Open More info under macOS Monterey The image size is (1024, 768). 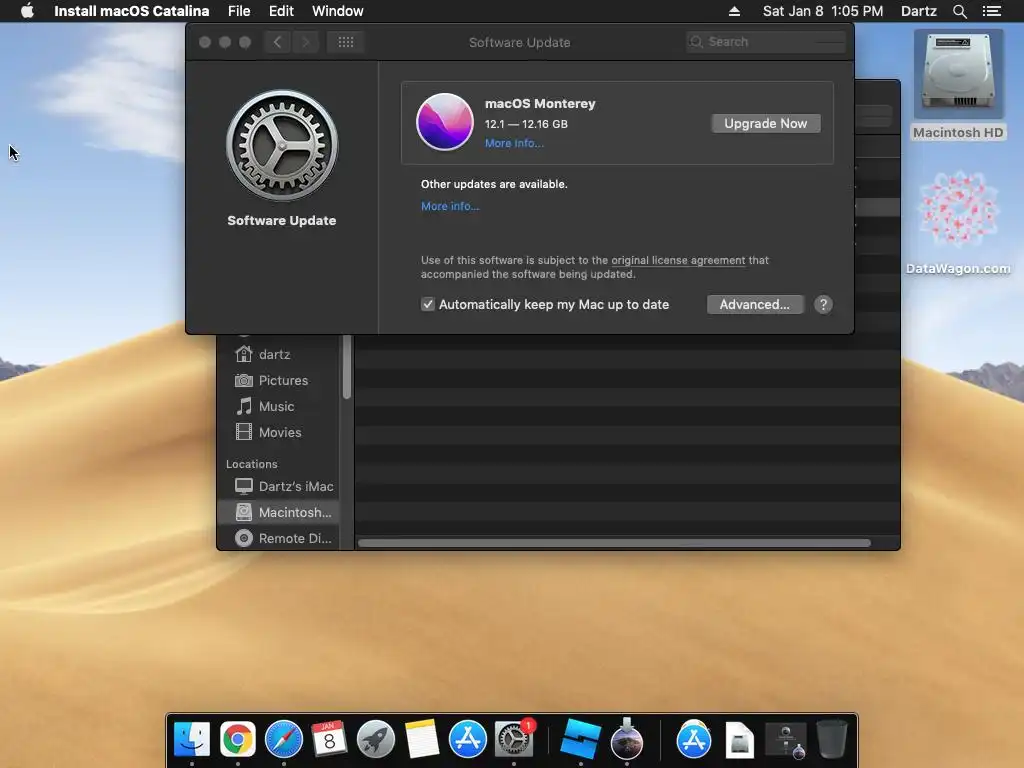[514, 143]
